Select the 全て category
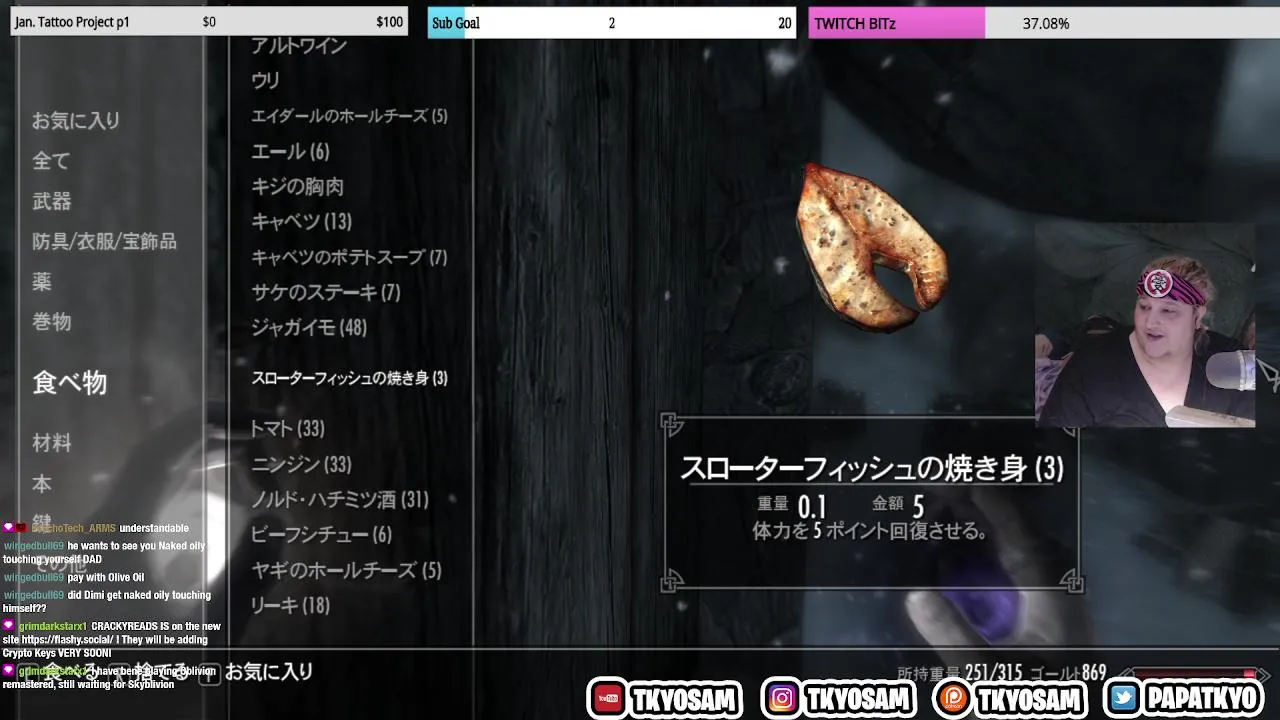Viewport: 1280px width, 720px height. coord(51,161)
